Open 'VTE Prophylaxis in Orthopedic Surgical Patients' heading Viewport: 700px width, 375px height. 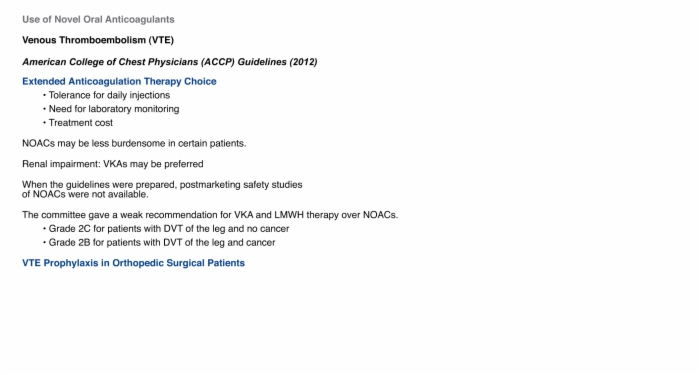click(x=133, y=263)
